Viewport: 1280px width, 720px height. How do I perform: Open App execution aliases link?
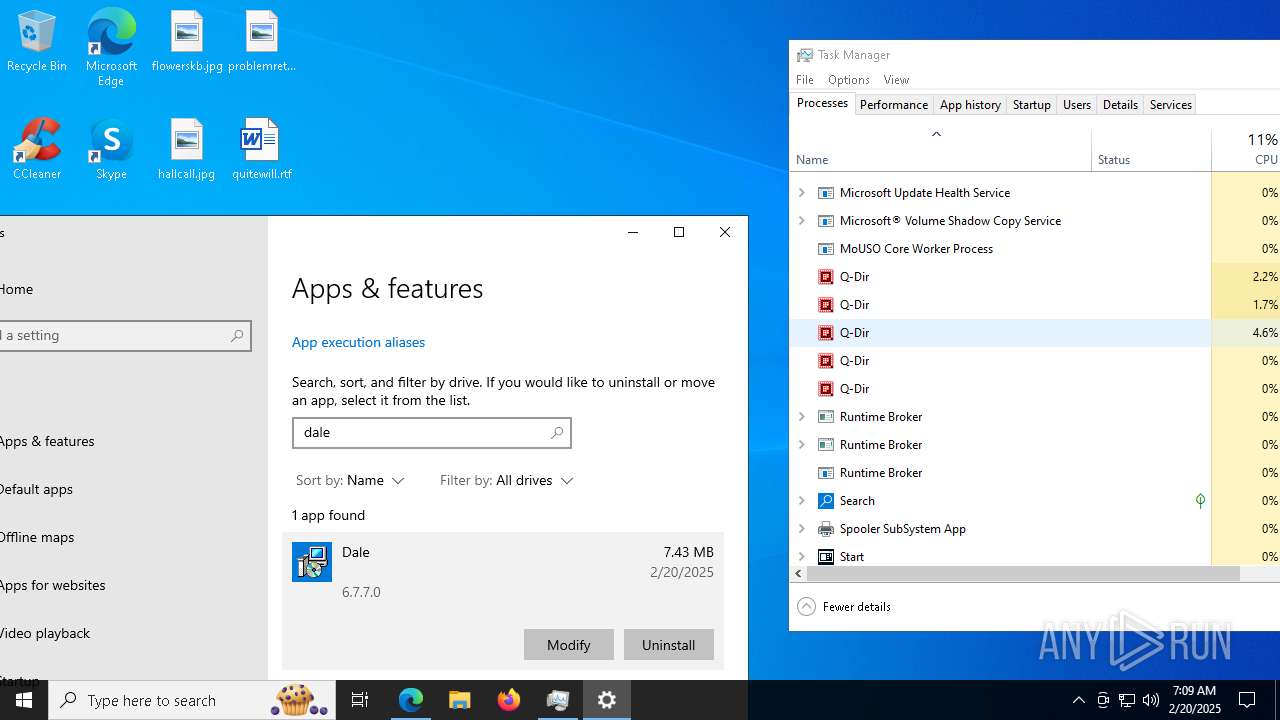coord(358,342)
